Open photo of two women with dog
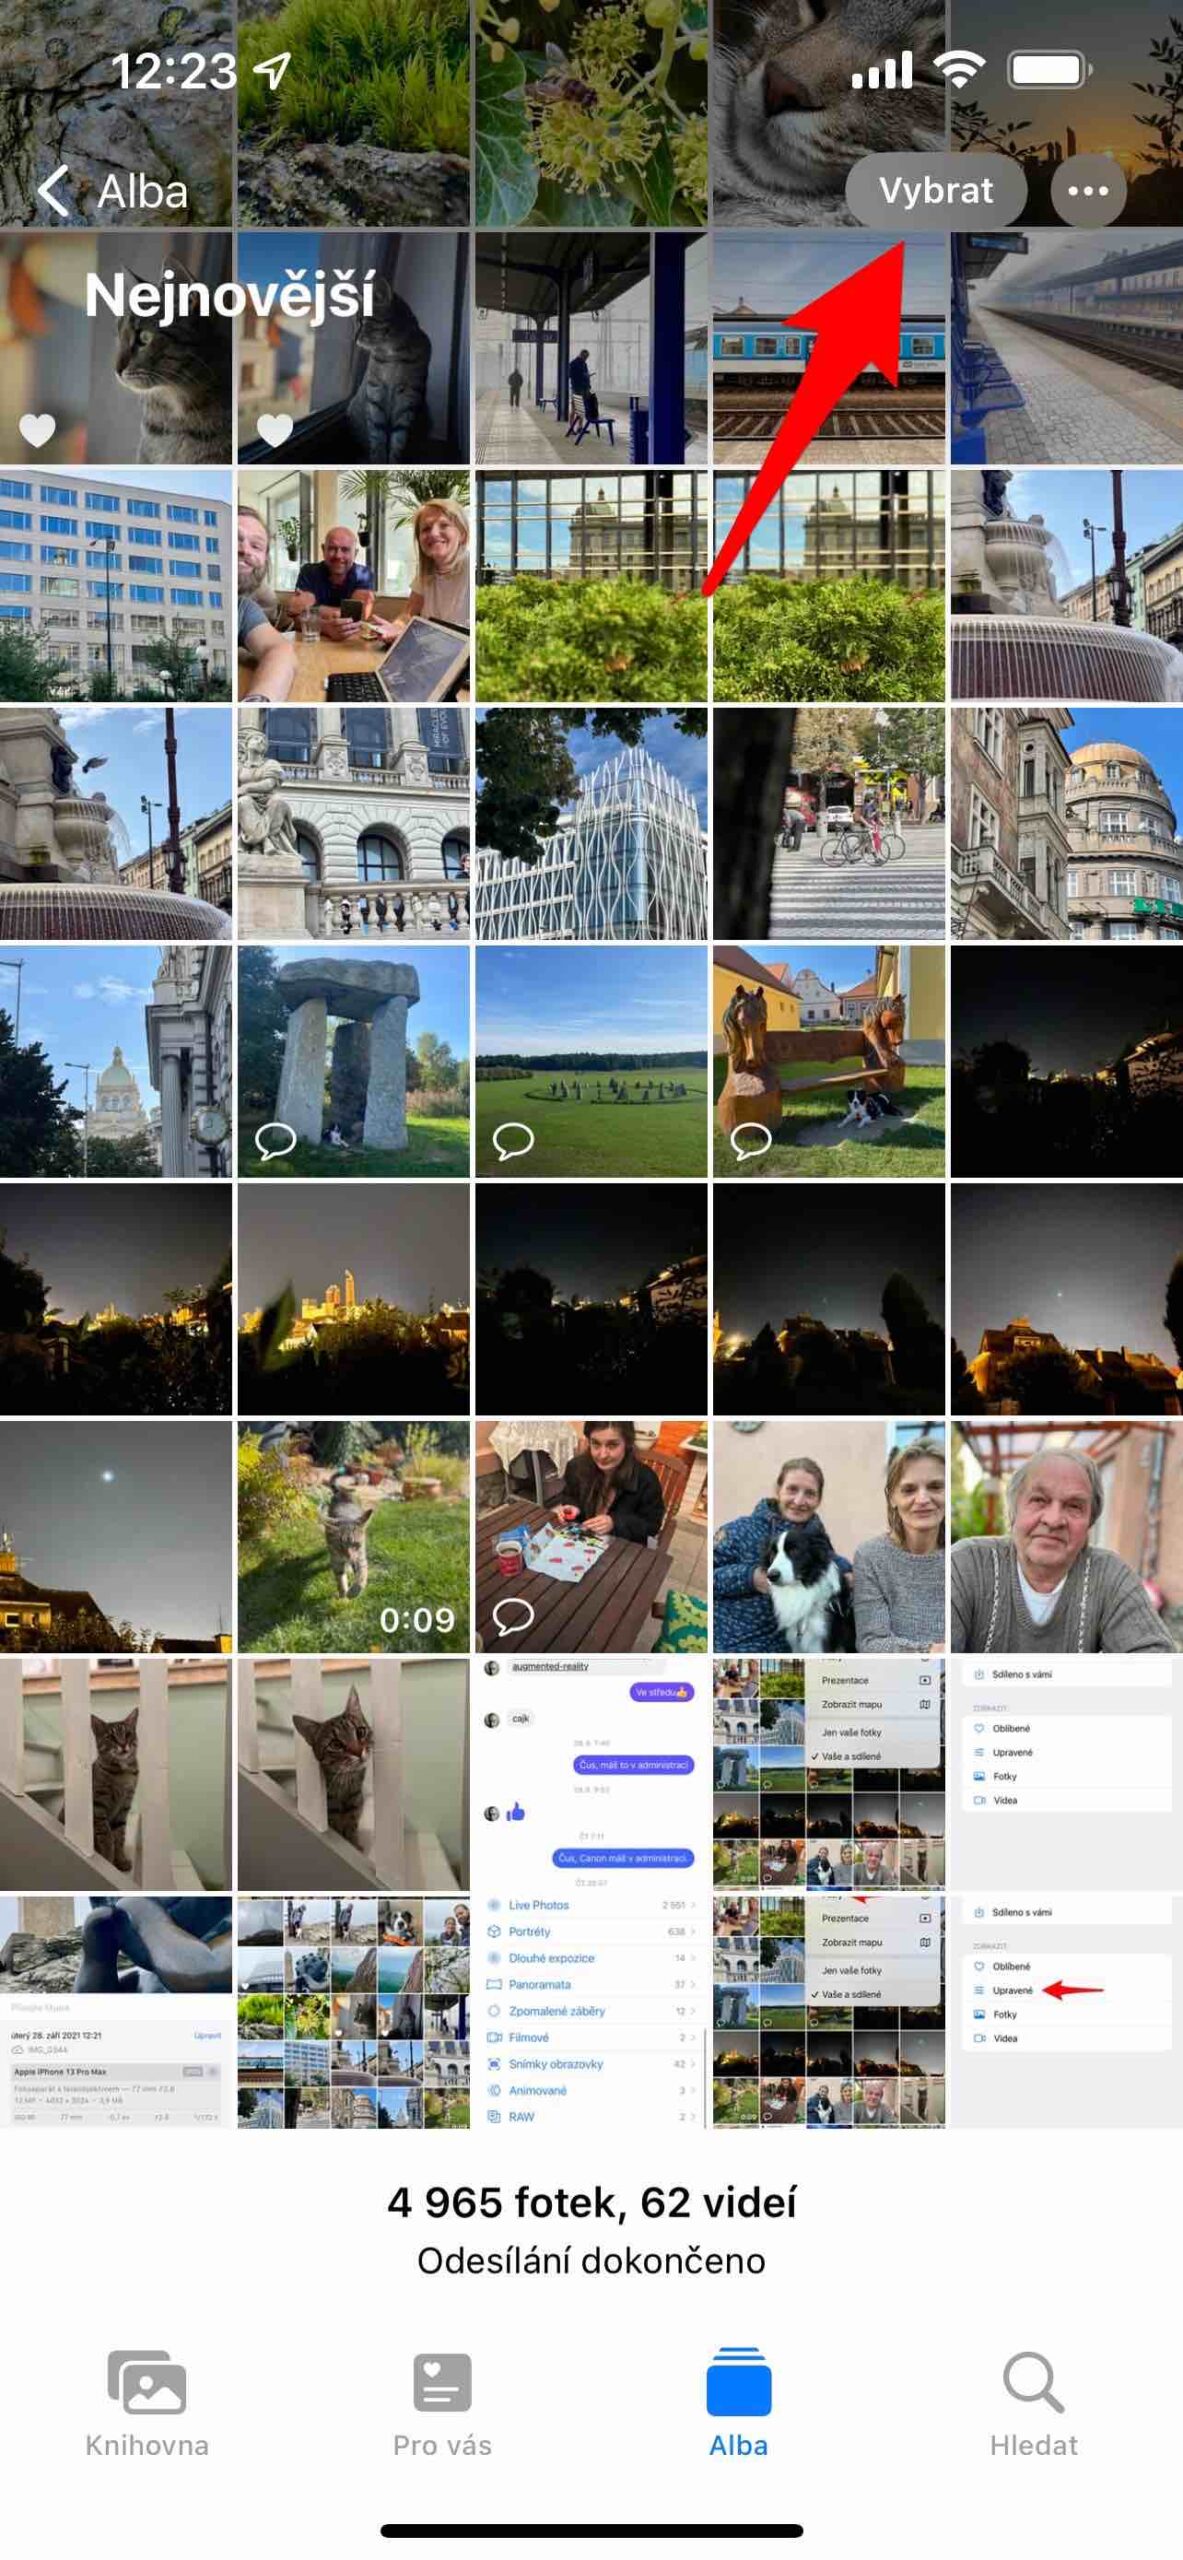The height and width of the screenshot is (2560, 1183). (828, 1535)
